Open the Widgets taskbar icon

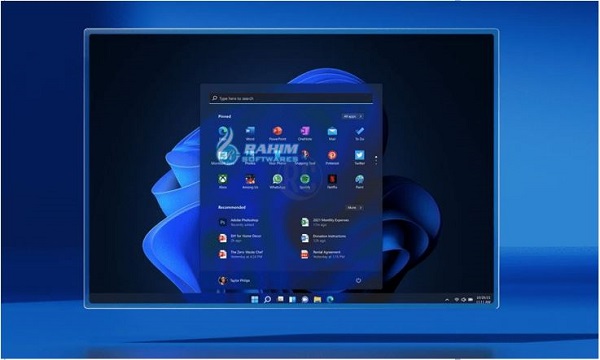[x=292, y=299]
